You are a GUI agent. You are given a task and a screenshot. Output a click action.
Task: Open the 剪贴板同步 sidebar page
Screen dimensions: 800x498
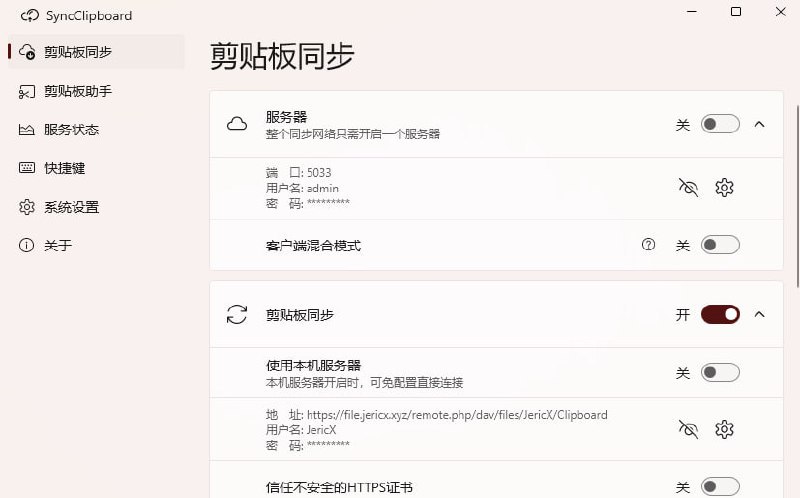[96, 52]
